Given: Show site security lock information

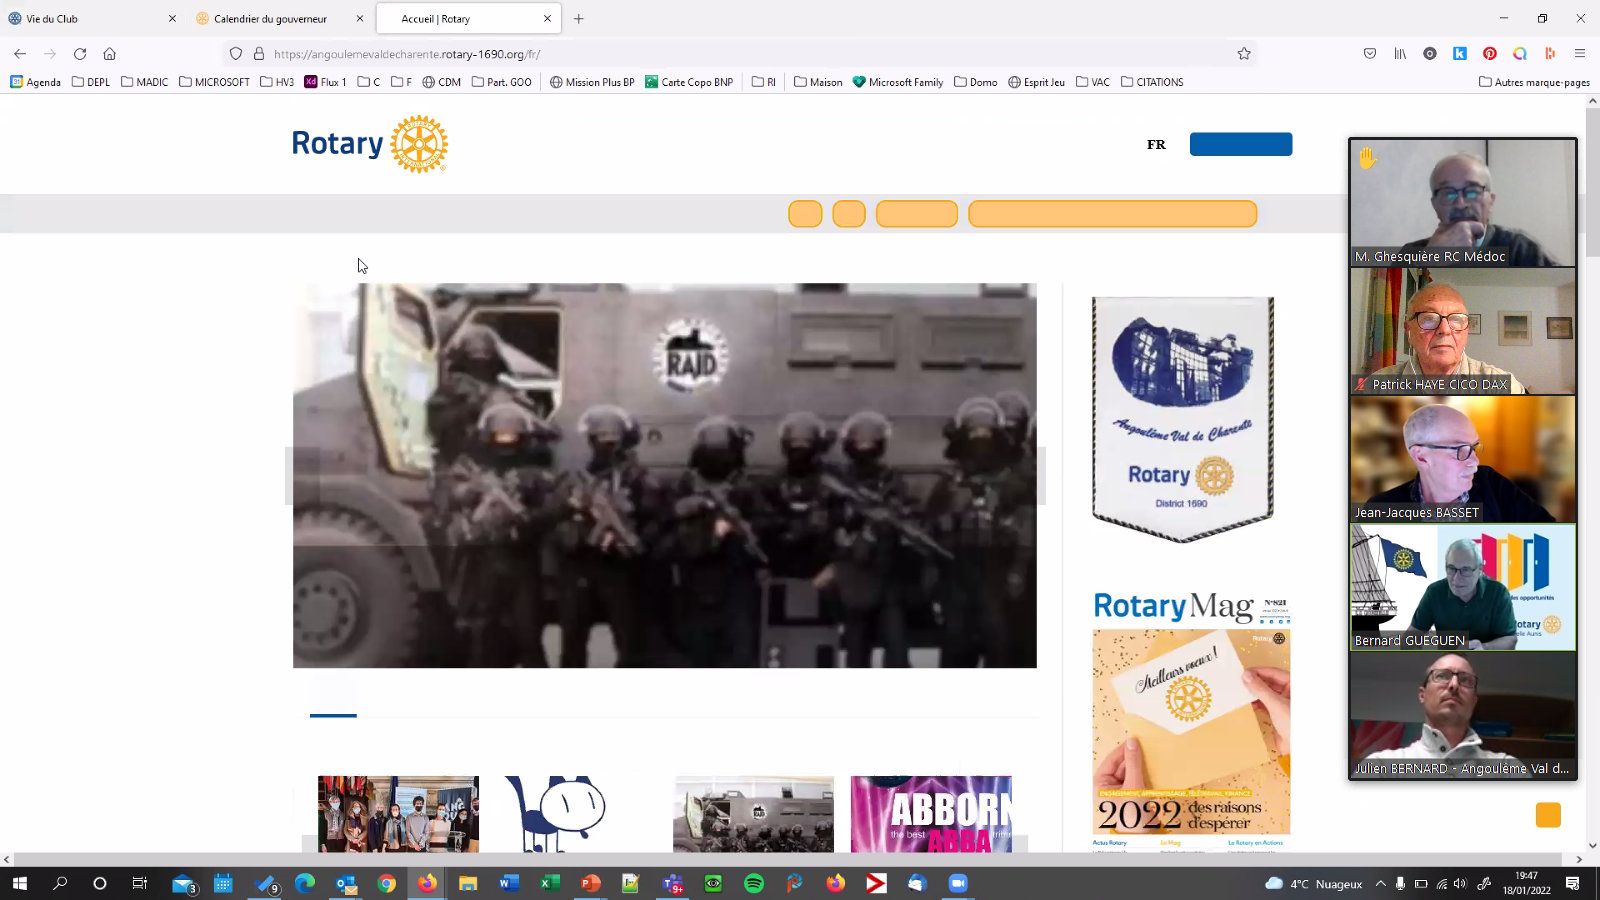Looking at the screenshot, I should click(x=258, y=54).
